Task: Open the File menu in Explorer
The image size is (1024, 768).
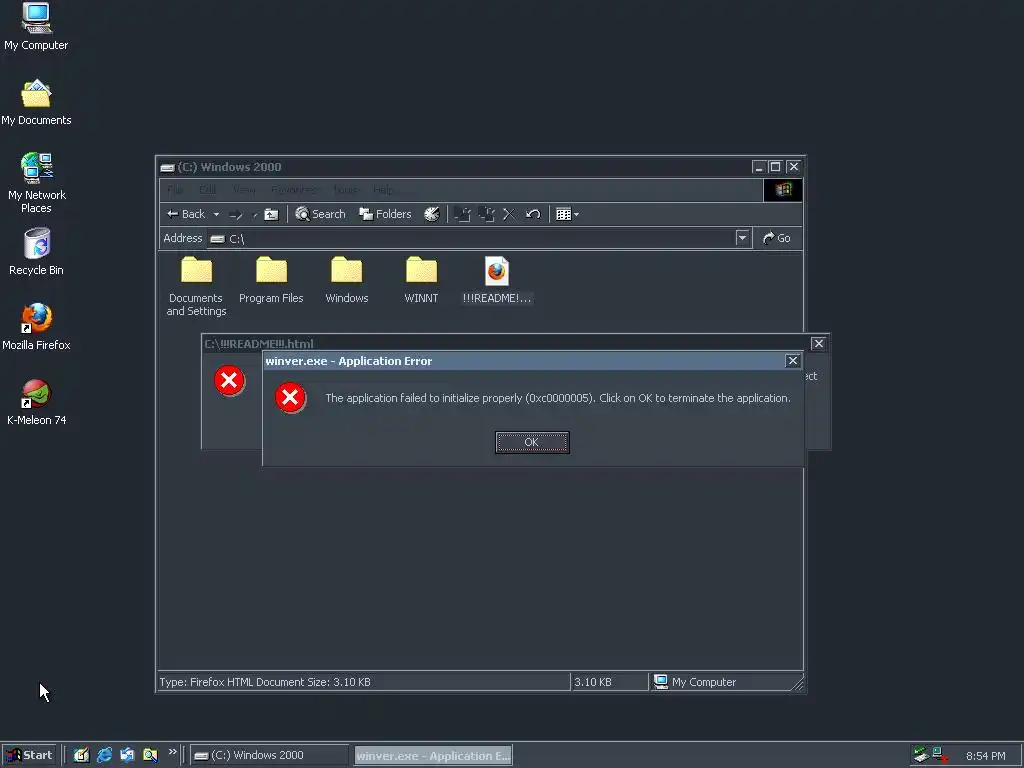Action: pos(174,190)
